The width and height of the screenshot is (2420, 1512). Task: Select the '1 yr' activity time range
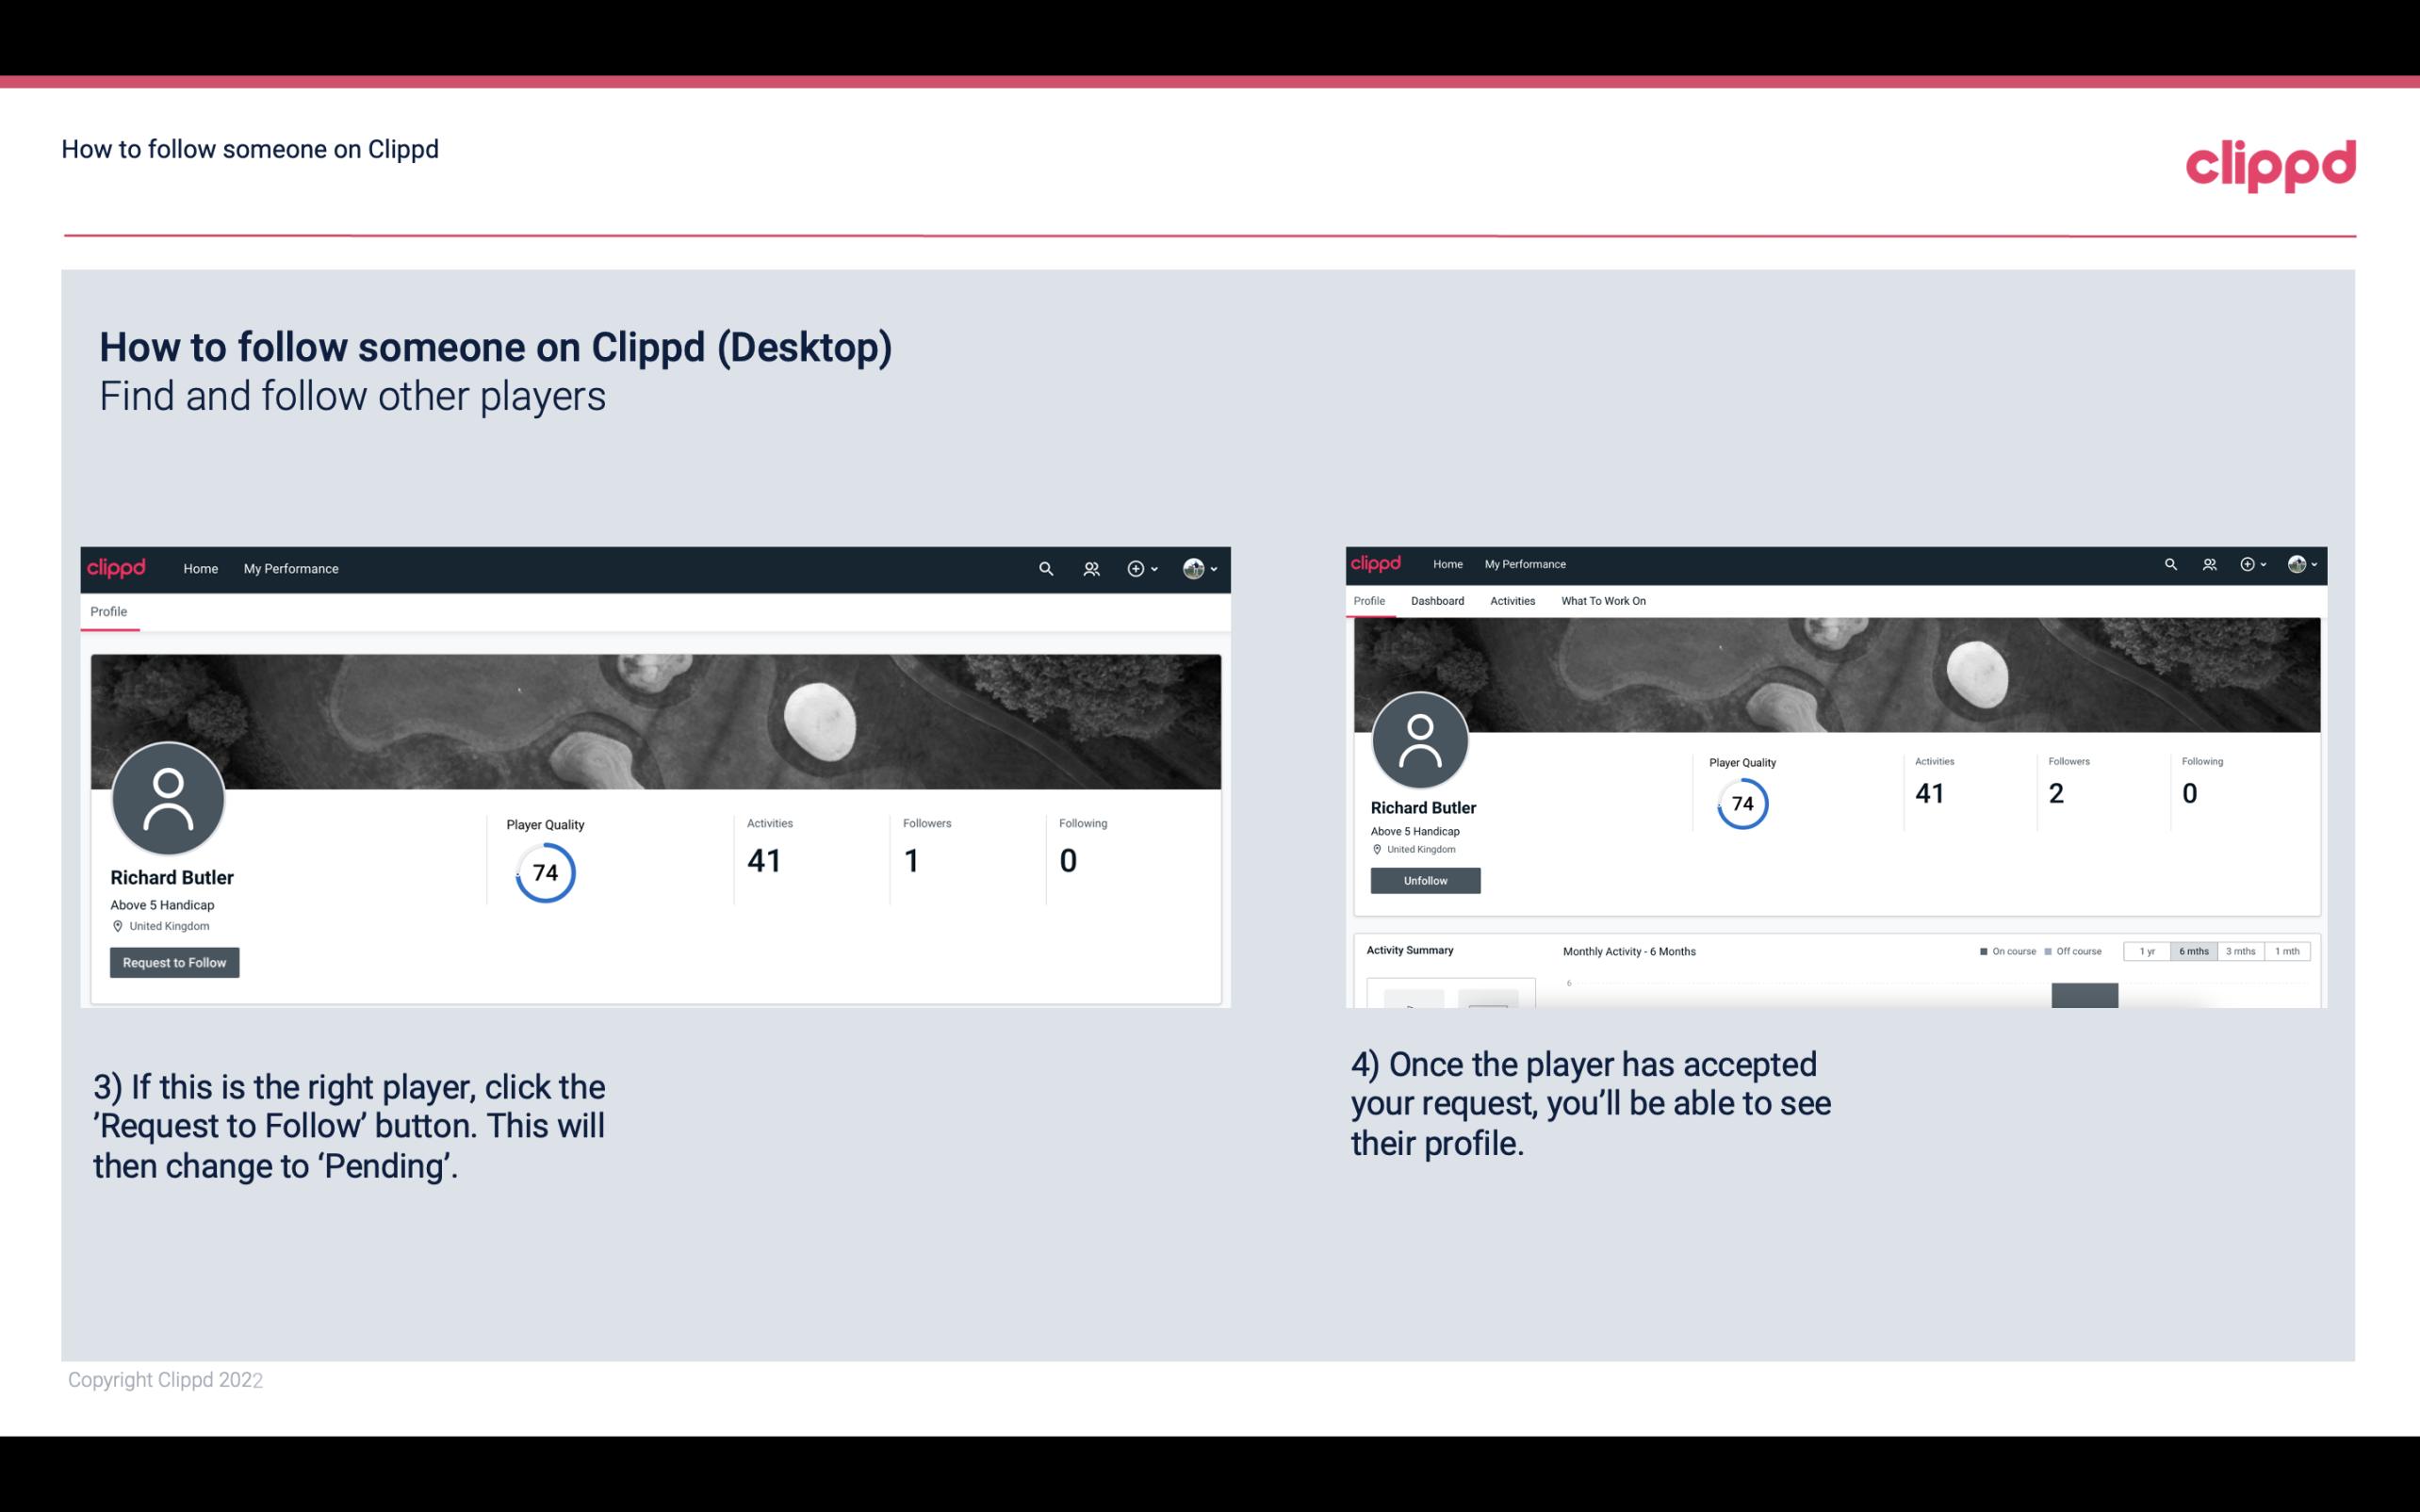tap(2147, 951)
